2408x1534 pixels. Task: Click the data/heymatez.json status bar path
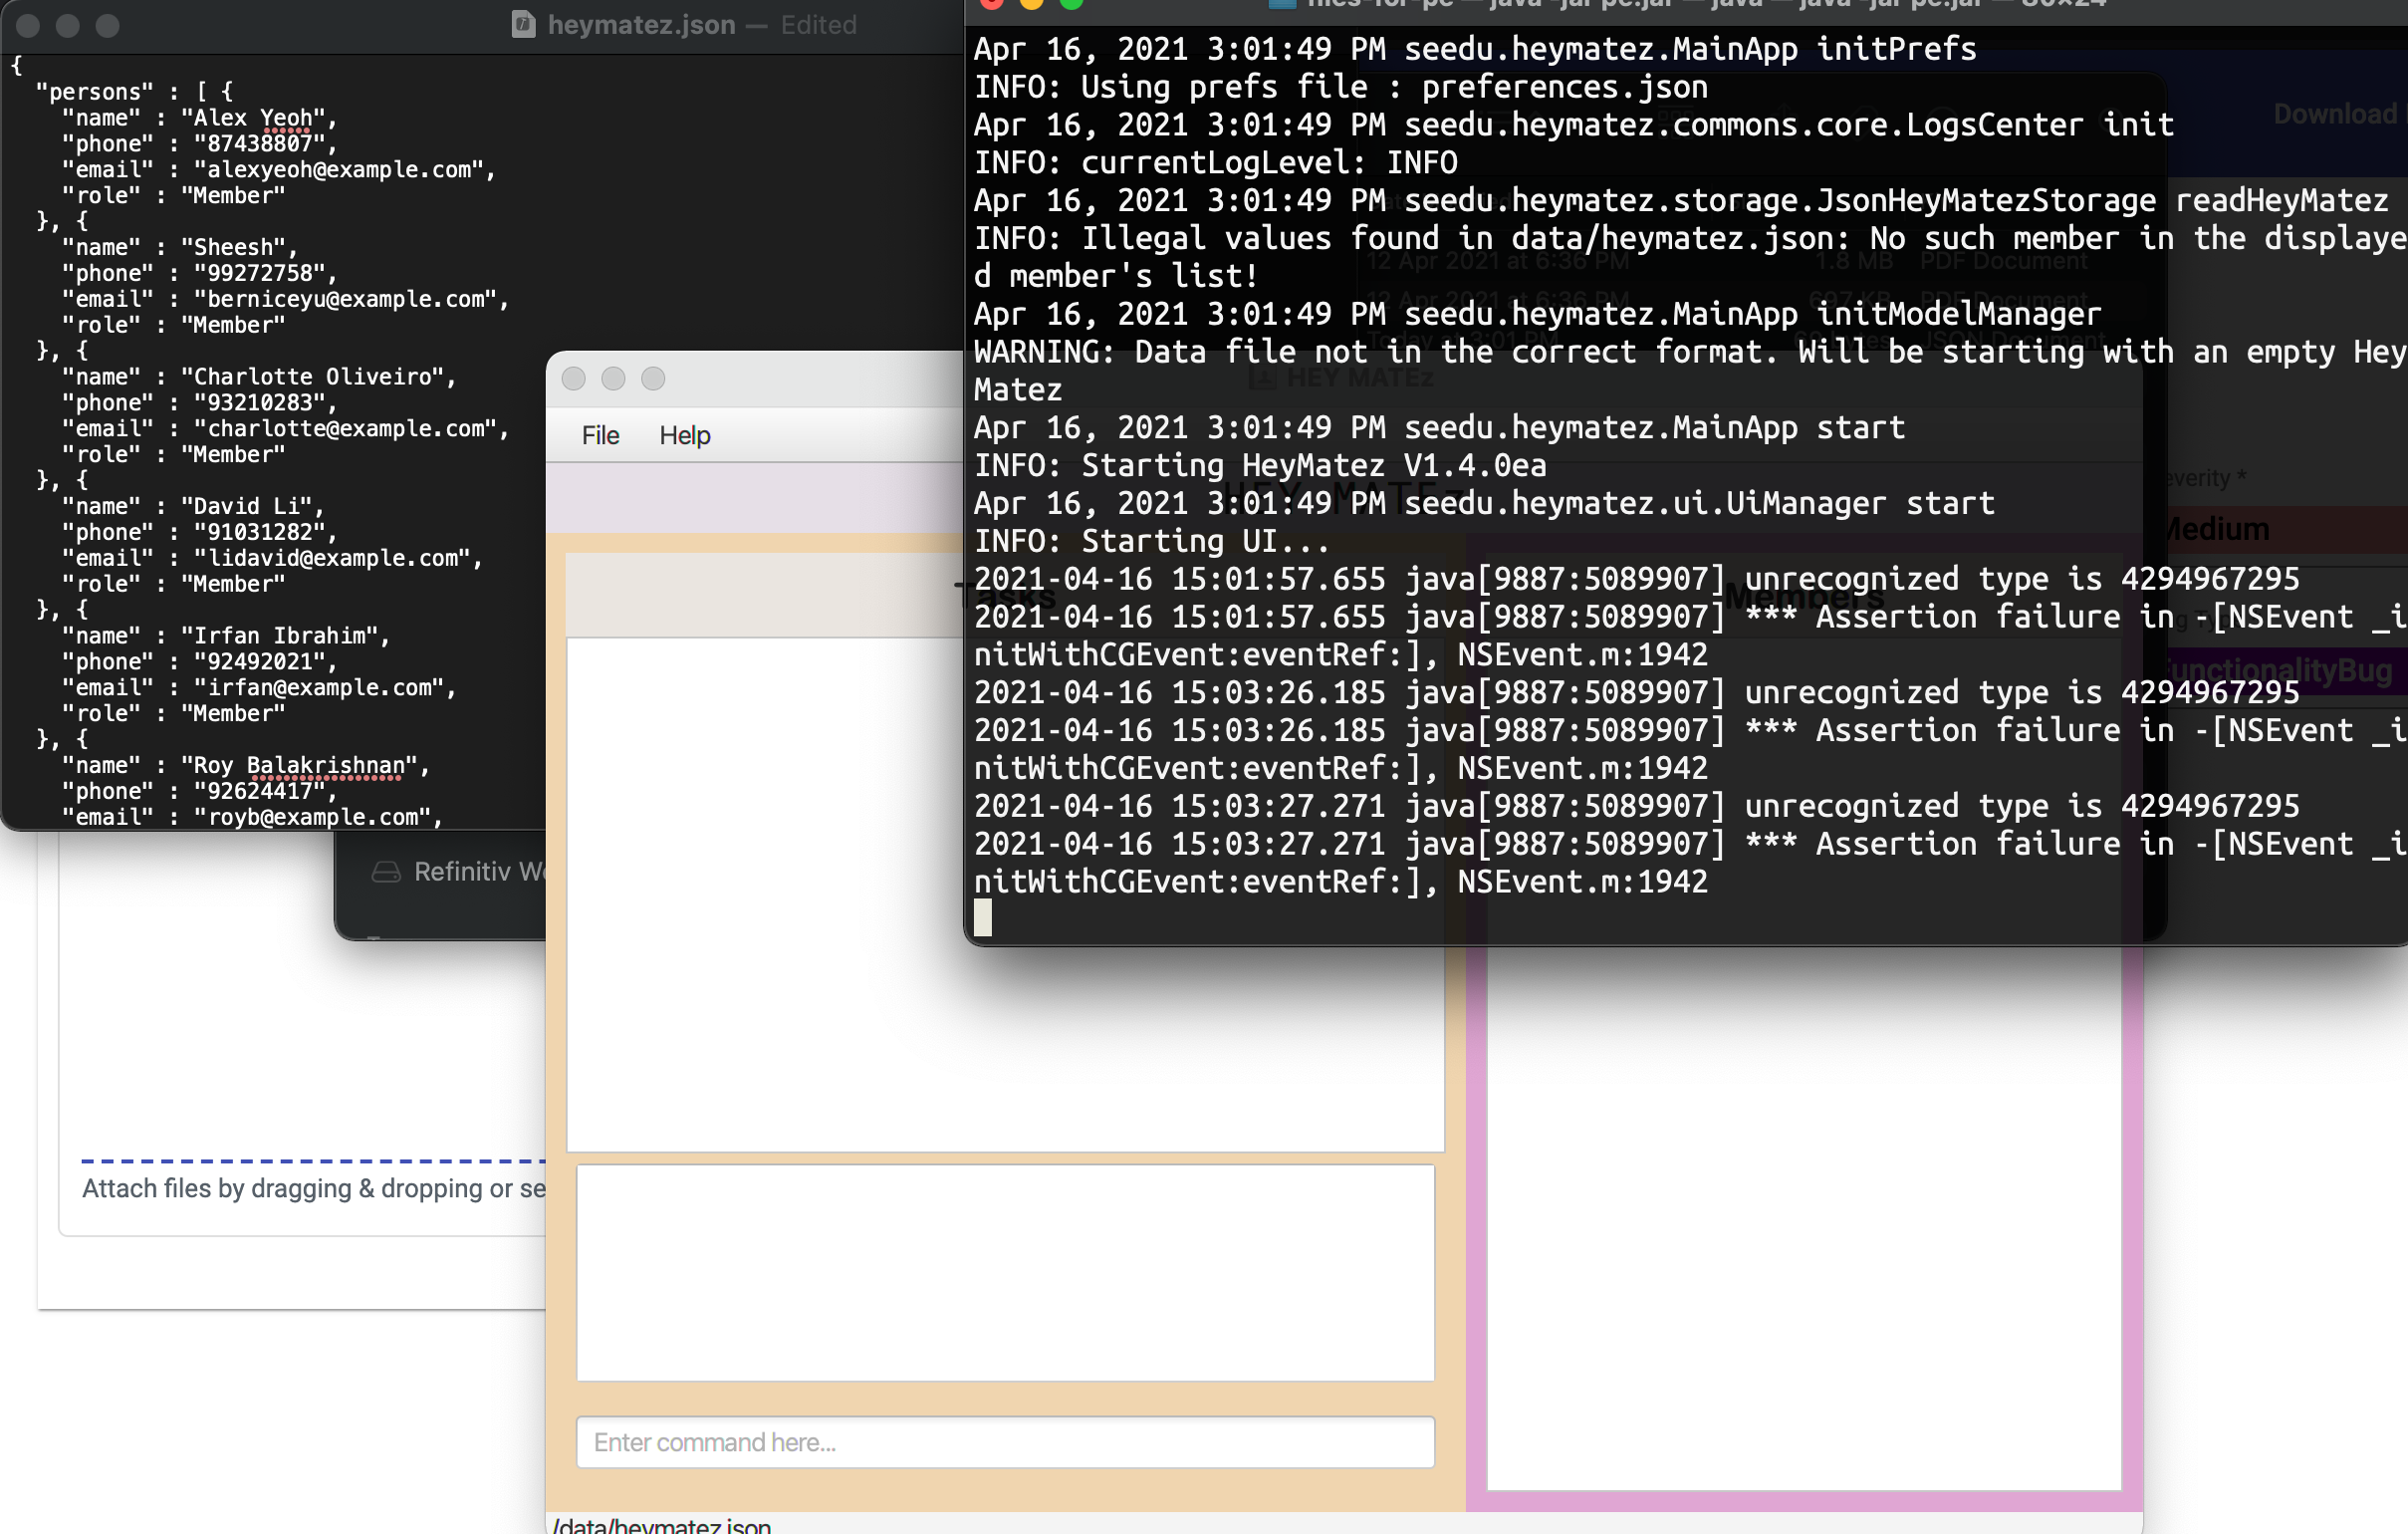pos(662,1525)
